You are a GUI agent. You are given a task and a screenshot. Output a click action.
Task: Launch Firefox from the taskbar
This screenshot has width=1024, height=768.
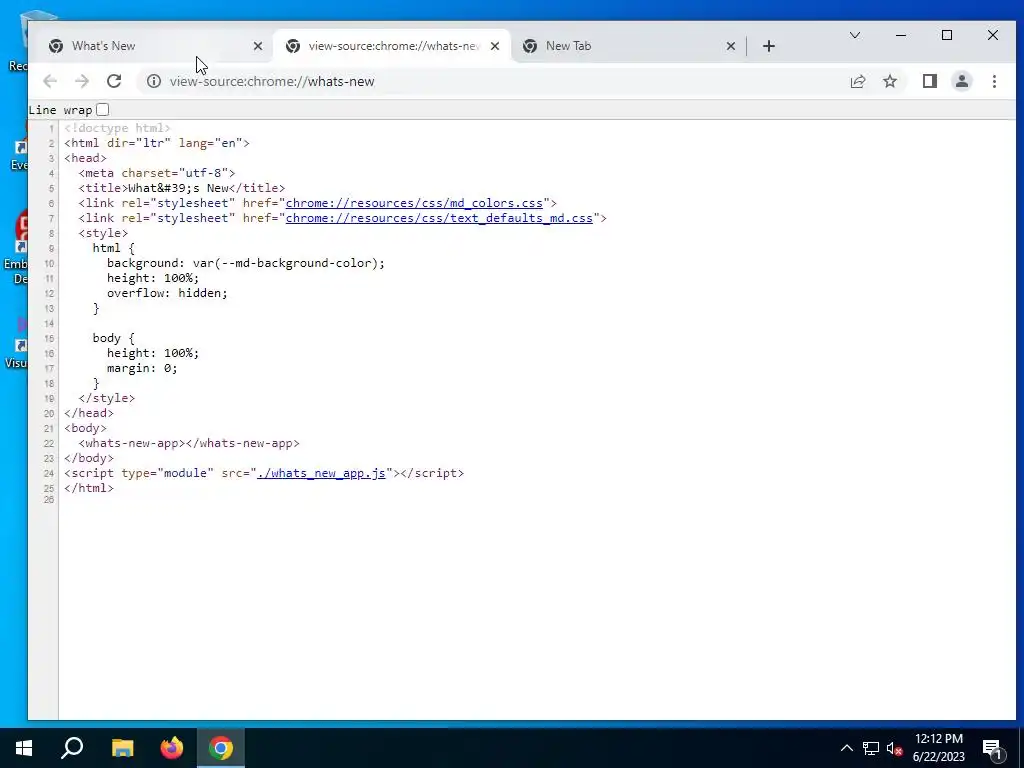point(172,748)
